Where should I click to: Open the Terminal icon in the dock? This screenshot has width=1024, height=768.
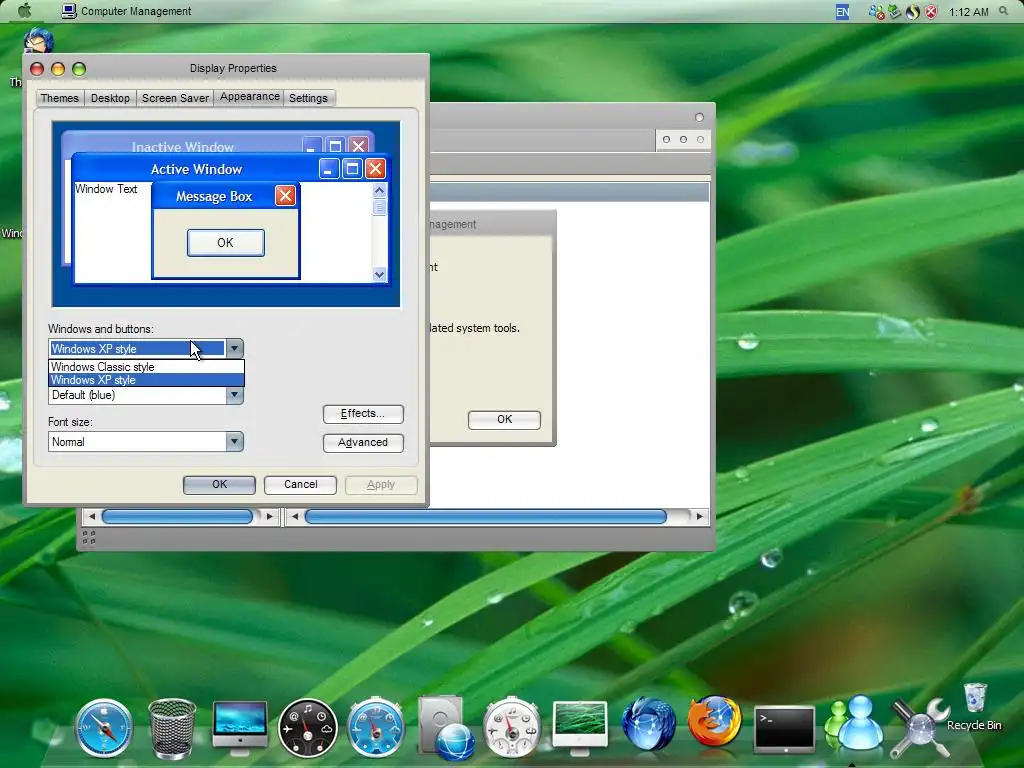click(784, 728)
